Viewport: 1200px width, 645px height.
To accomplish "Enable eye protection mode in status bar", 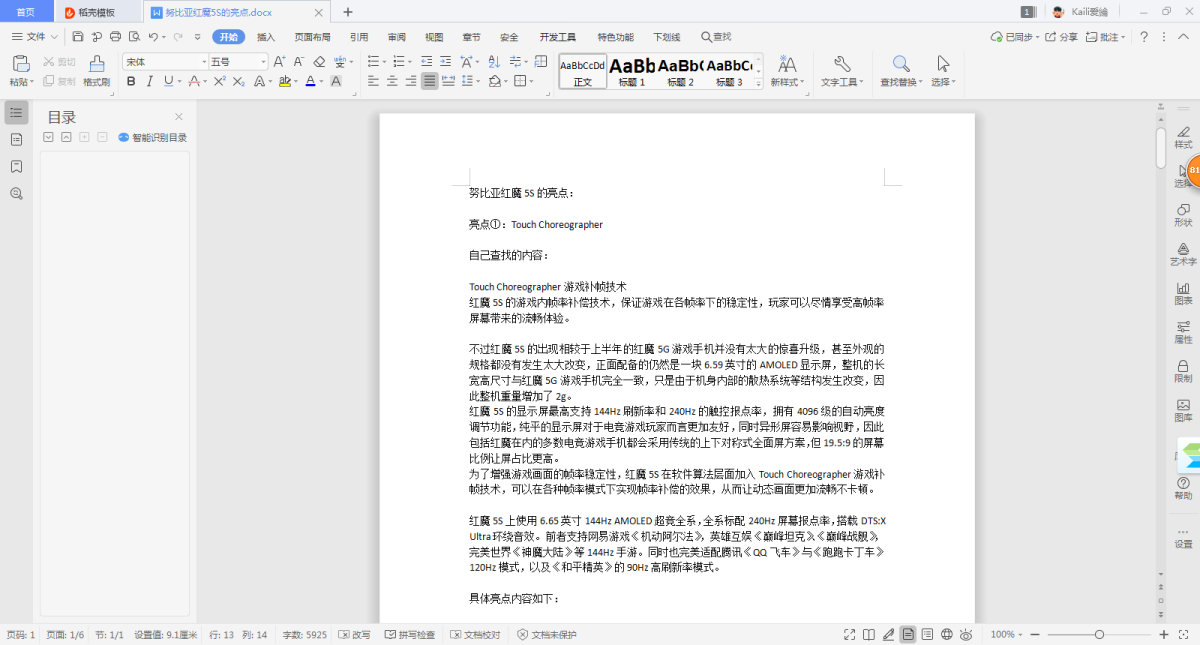I will click(966, 635).
